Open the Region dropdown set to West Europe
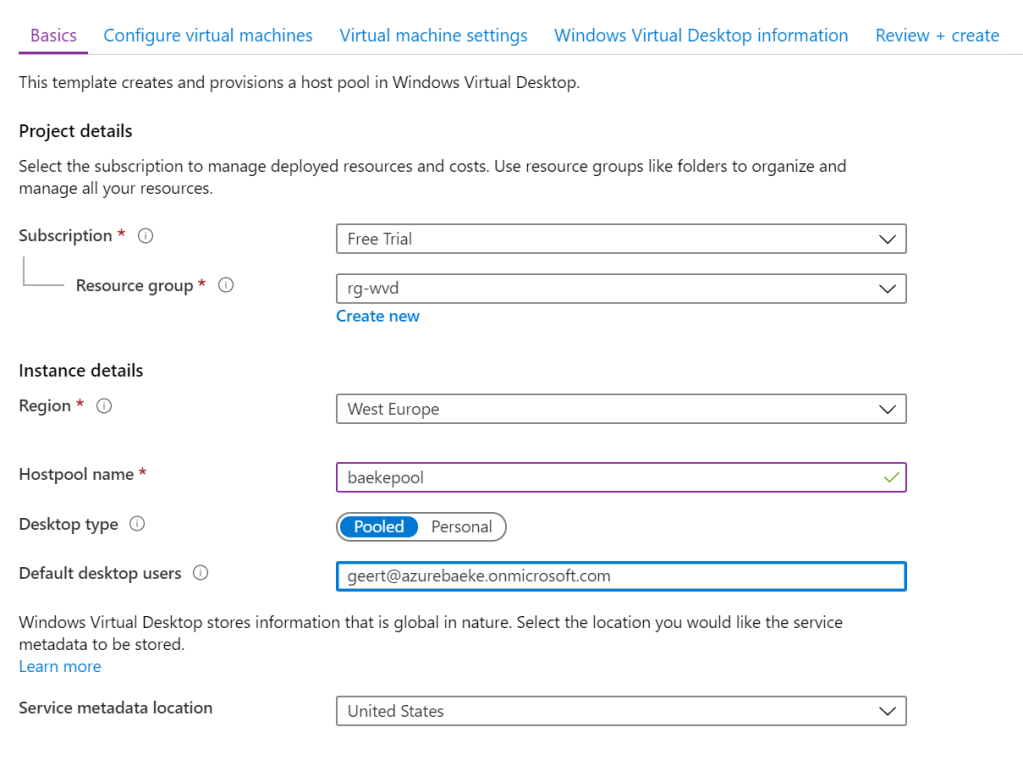Image resolution: width=1023 pixels, height=760 pixels. click(620, 409)
